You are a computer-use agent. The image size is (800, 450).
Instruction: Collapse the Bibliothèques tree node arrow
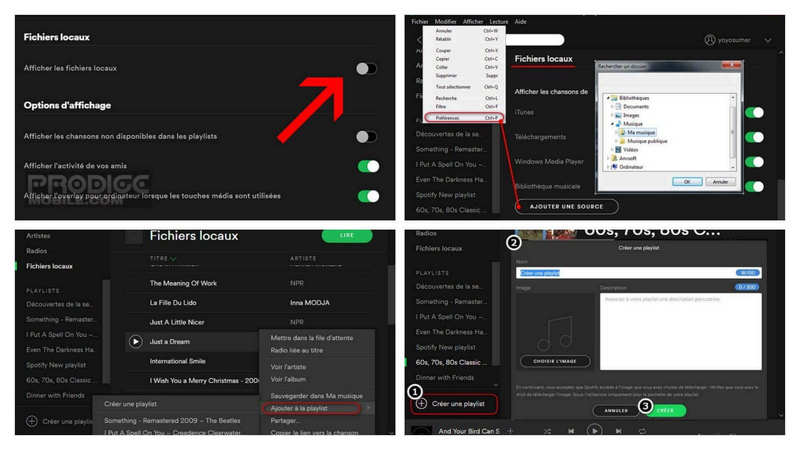tap(608, 98)
